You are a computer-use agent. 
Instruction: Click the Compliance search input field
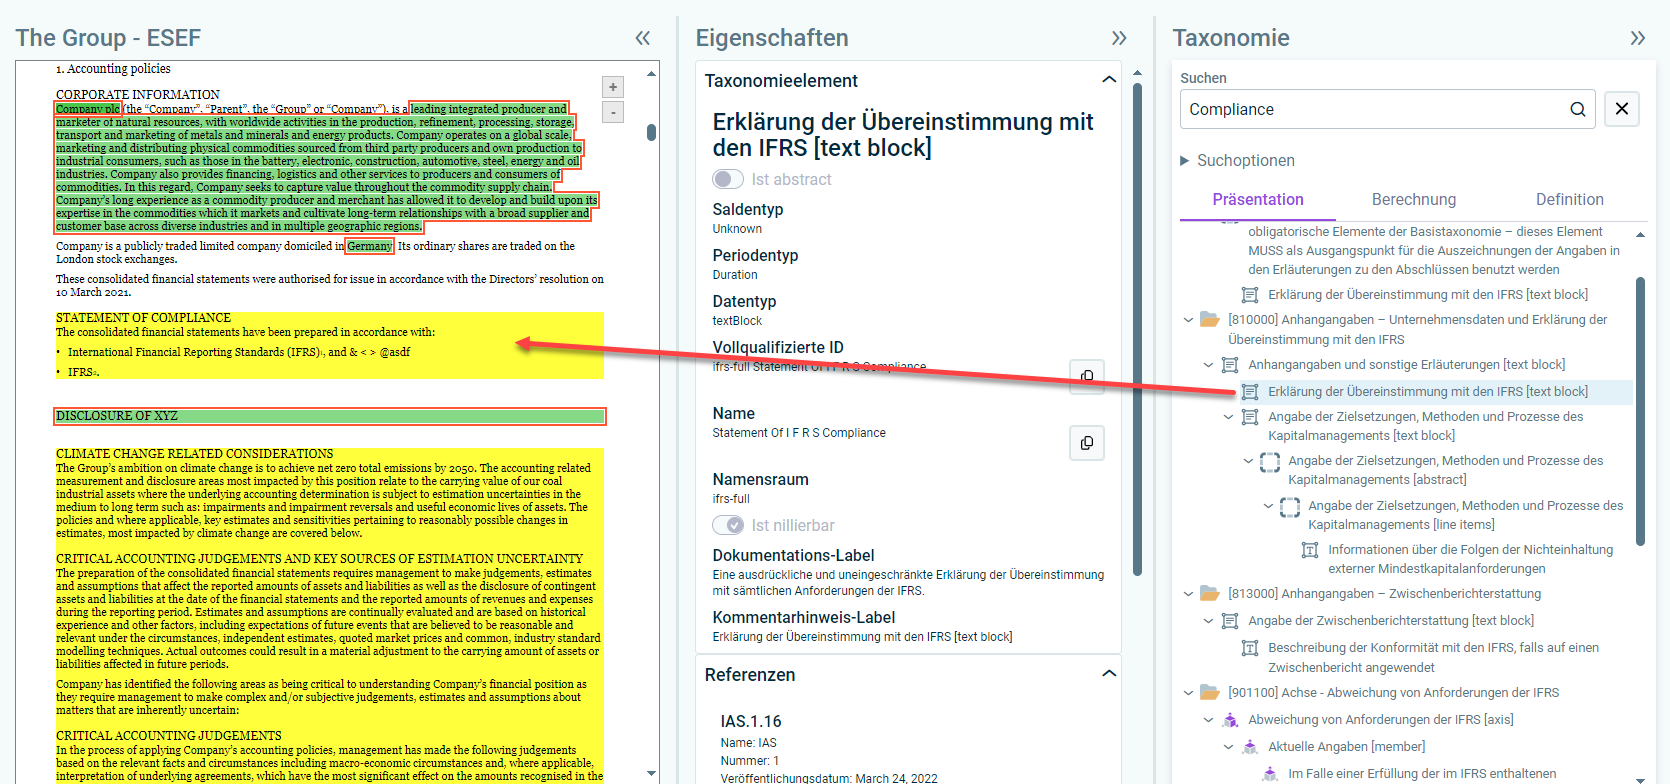(x=1370, y=109)
